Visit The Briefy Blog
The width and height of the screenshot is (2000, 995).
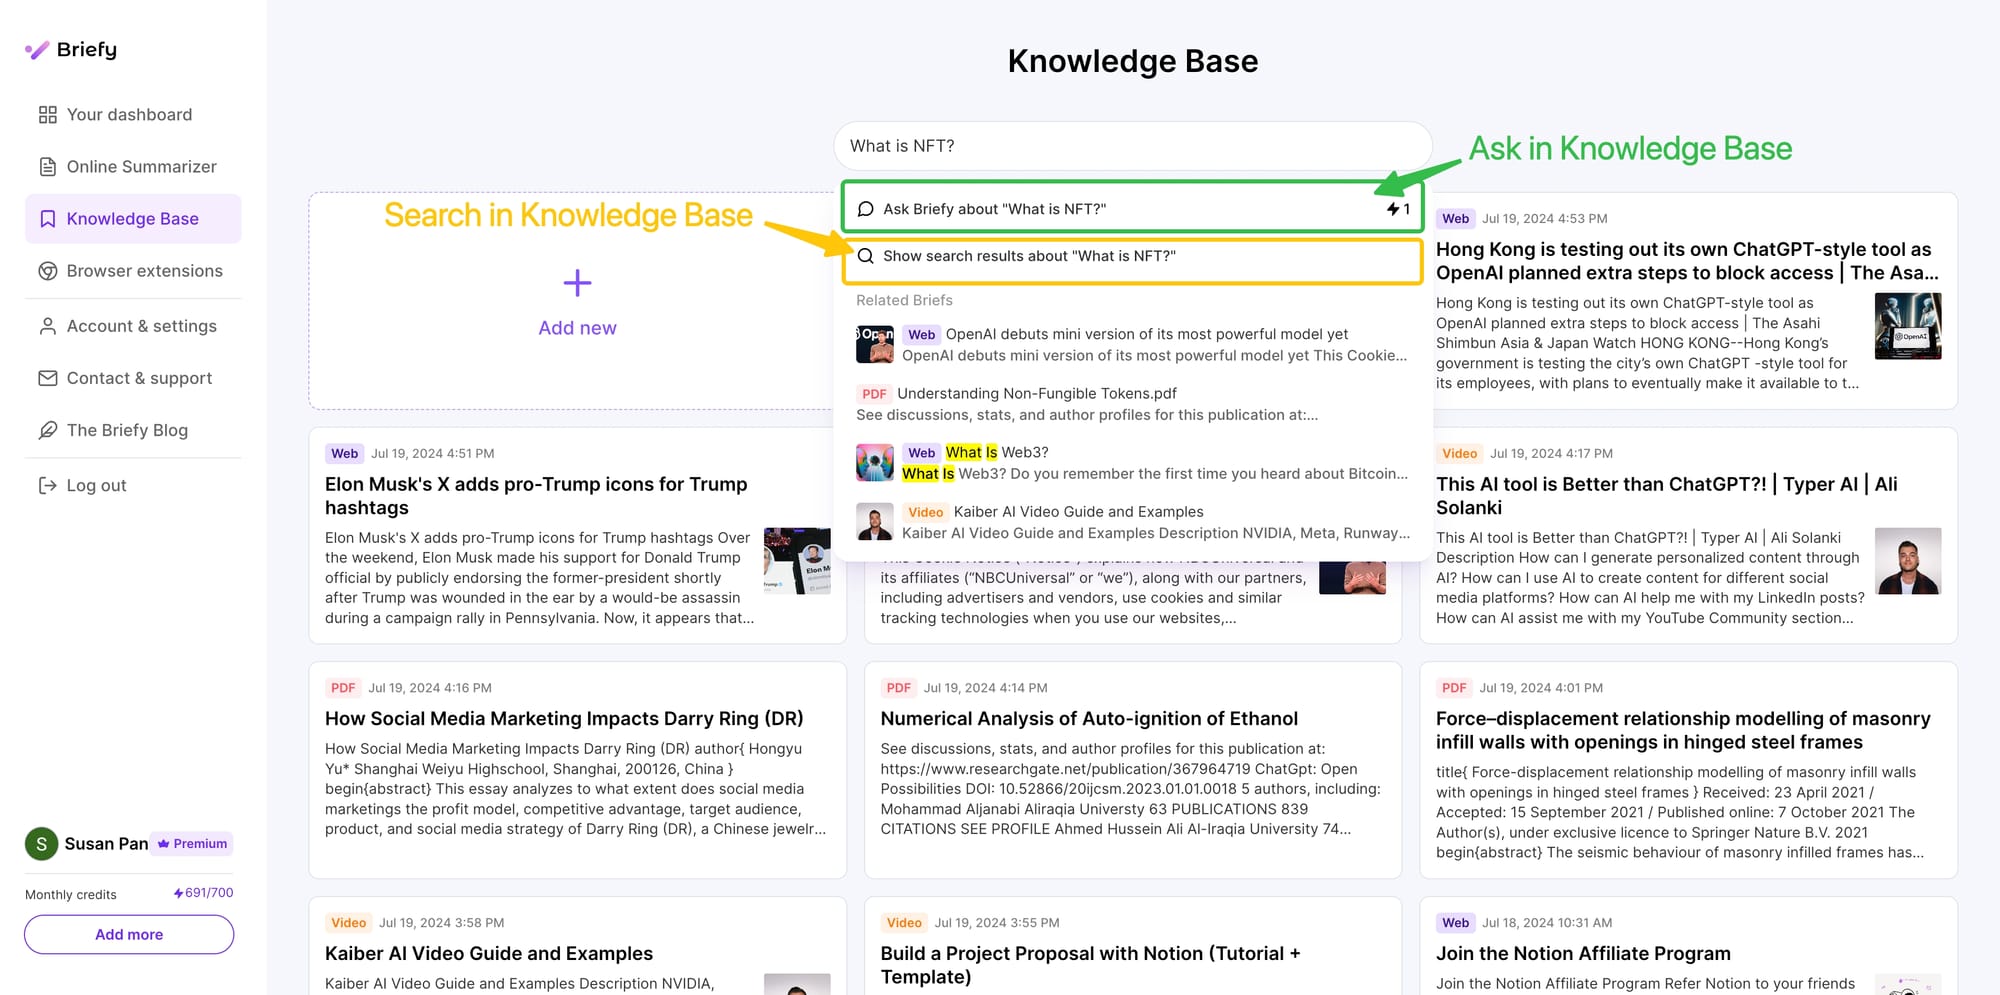coord(133,430)
